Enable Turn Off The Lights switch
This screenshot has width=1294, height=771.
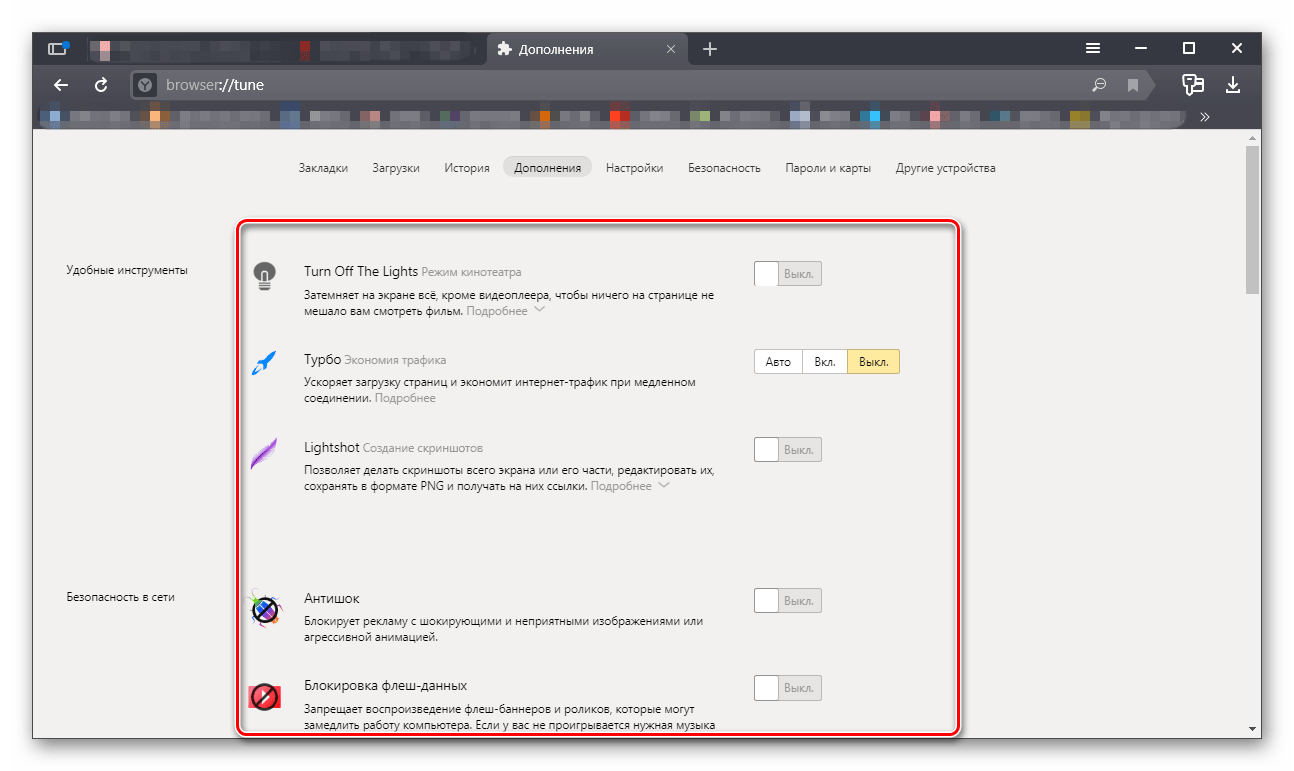[788, 273]
